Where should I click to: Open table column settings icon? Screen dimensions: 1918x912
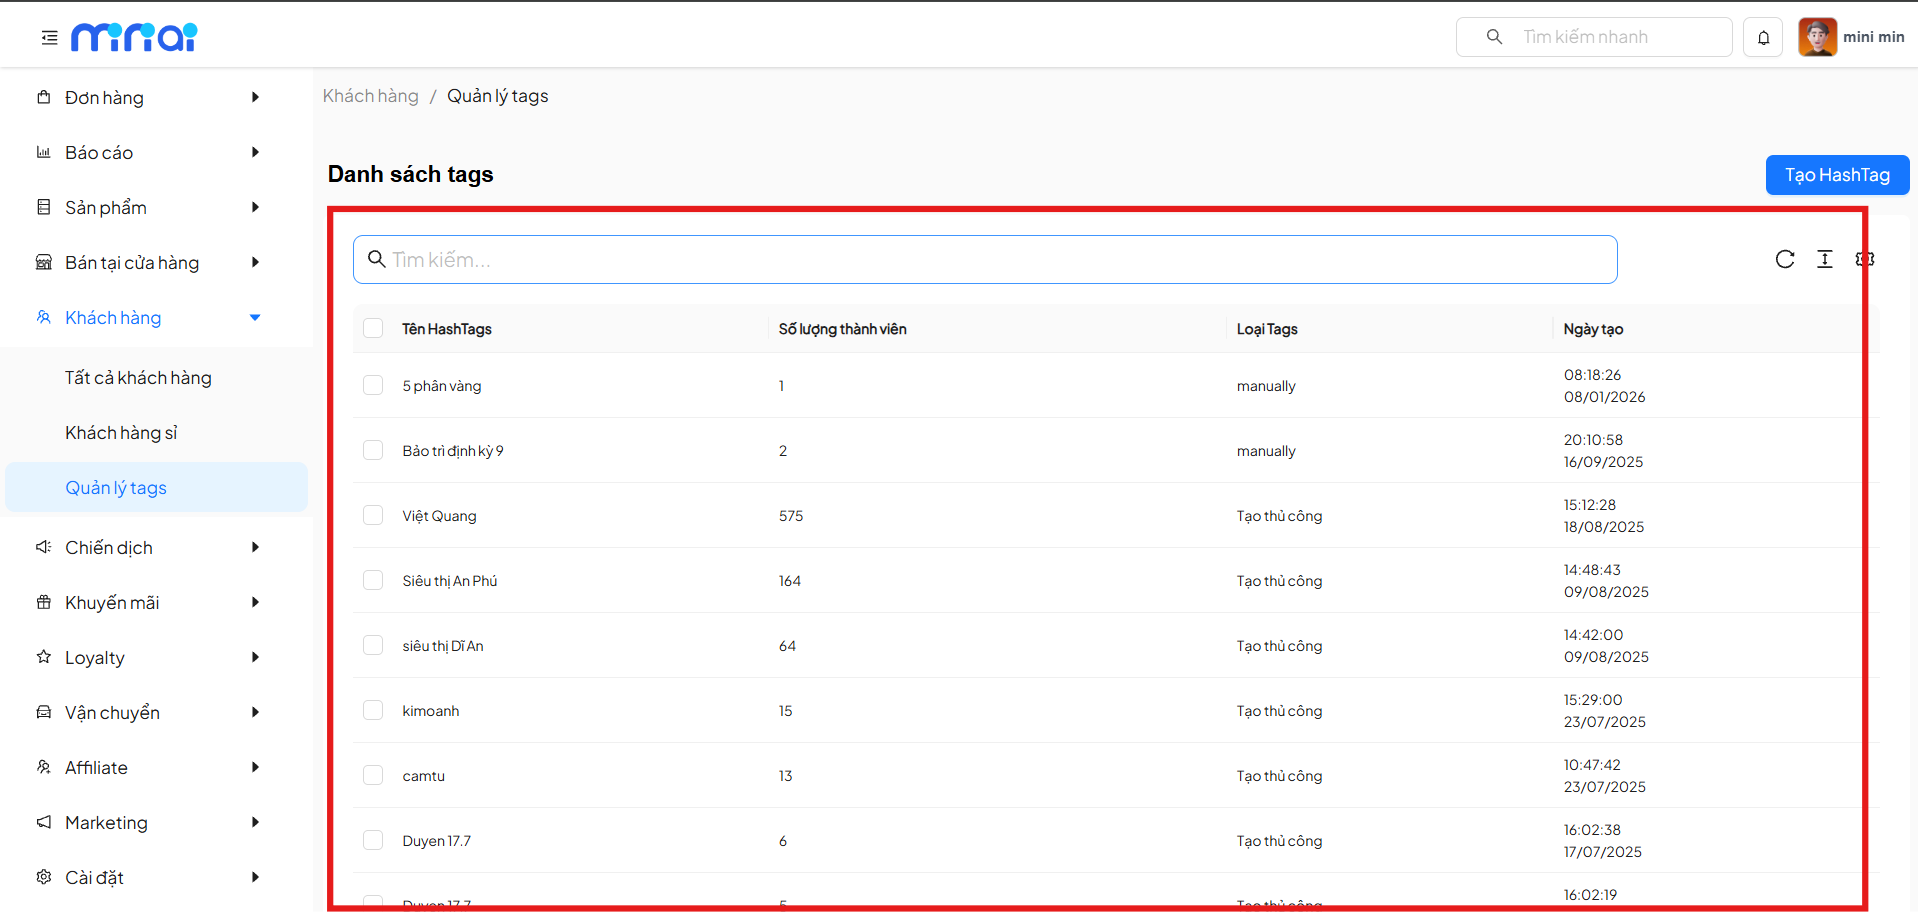[x=1864, y=260]
